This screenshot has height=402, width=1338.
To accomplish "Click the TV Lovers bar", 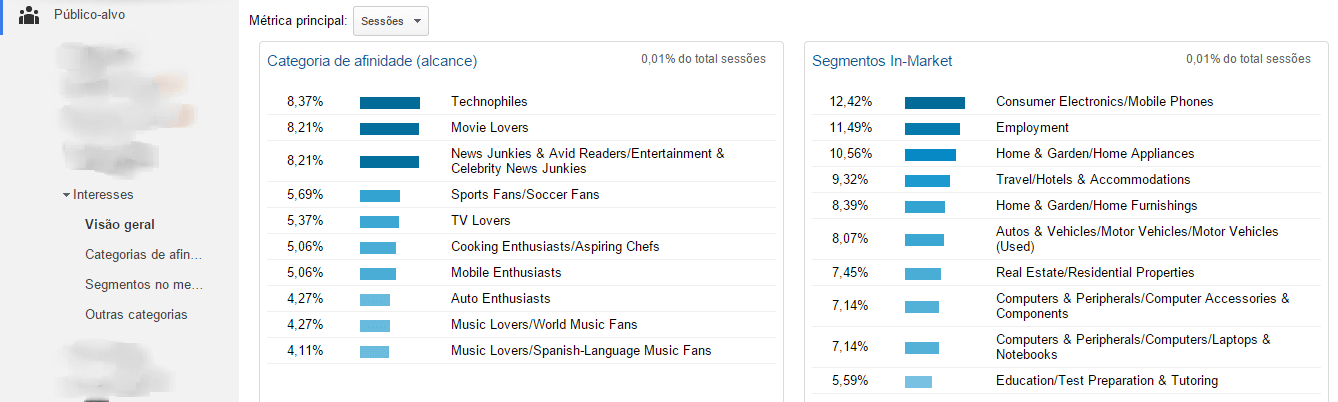I will pyautogui.click(x=379, y=221).
